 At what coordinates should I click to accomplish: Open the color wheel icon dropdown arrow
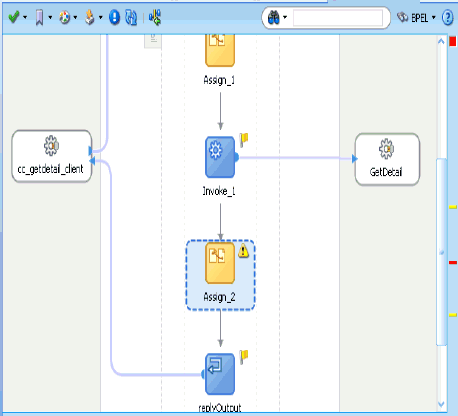(75, 17)
